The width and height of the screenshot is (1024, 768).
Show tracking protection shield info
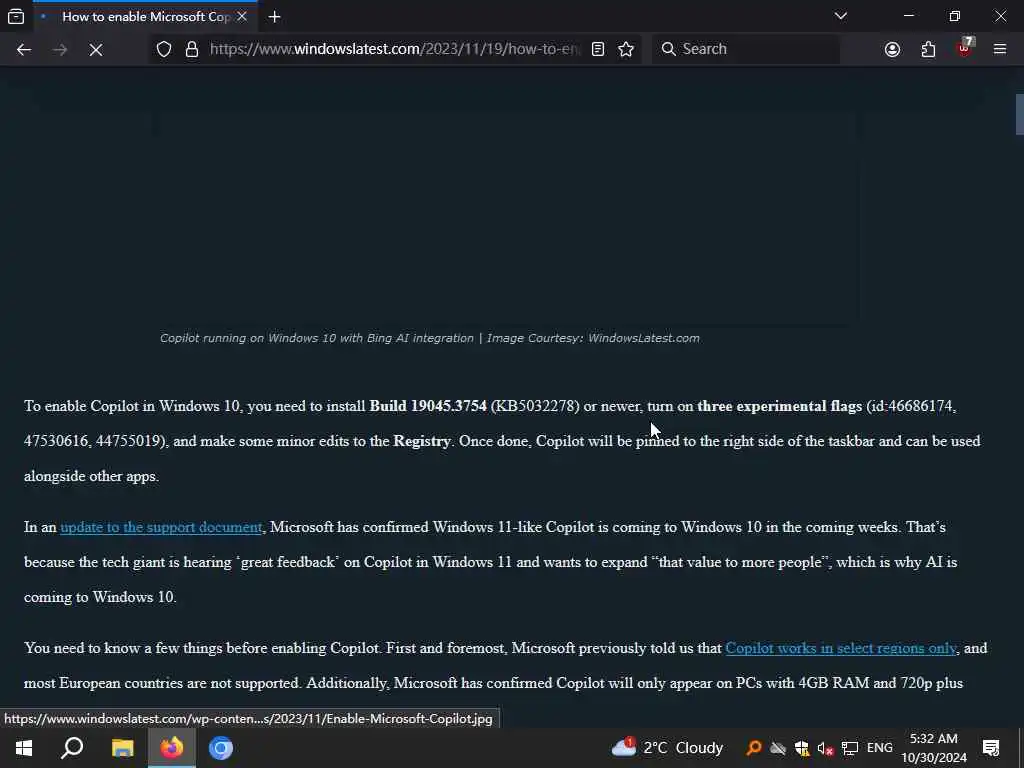pyautogui.click(x=164, y=49)
